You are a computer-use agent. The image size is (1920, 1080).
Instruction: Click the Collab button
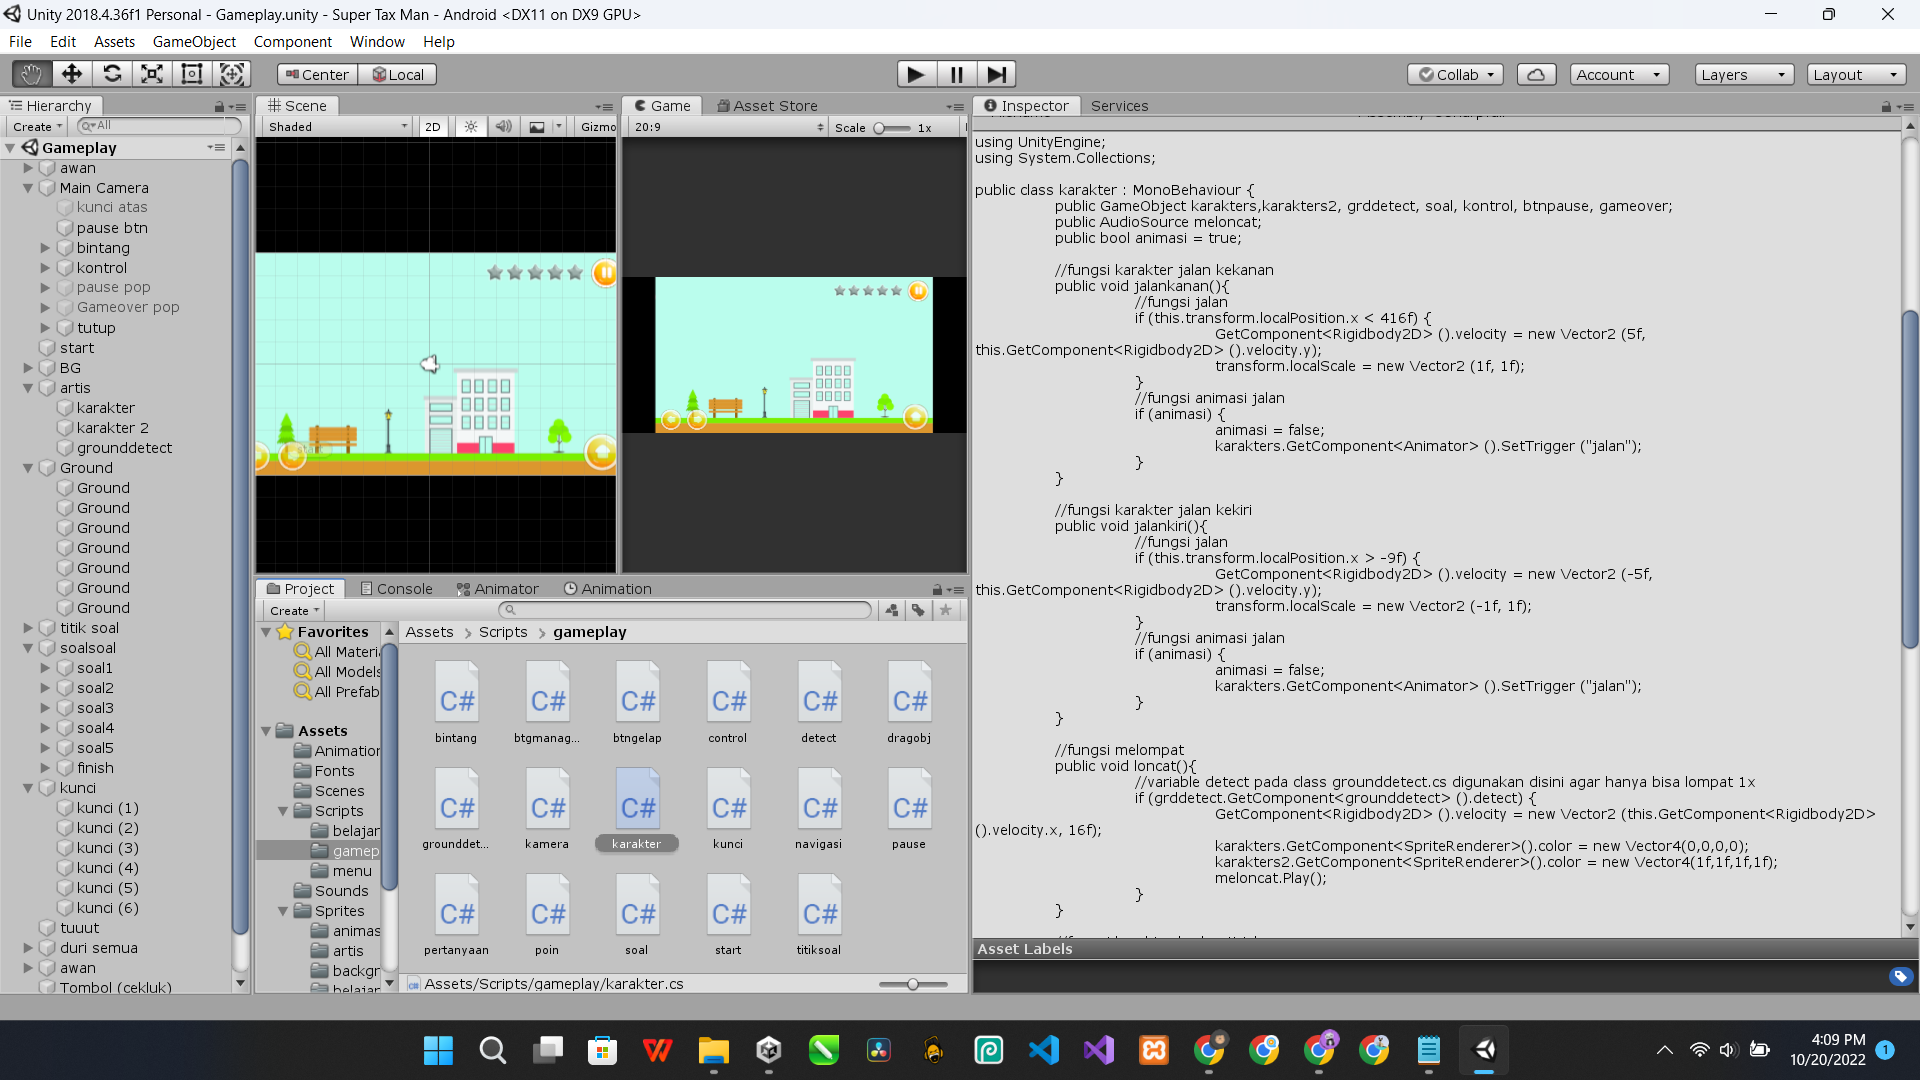click(x=1455, y=74)
